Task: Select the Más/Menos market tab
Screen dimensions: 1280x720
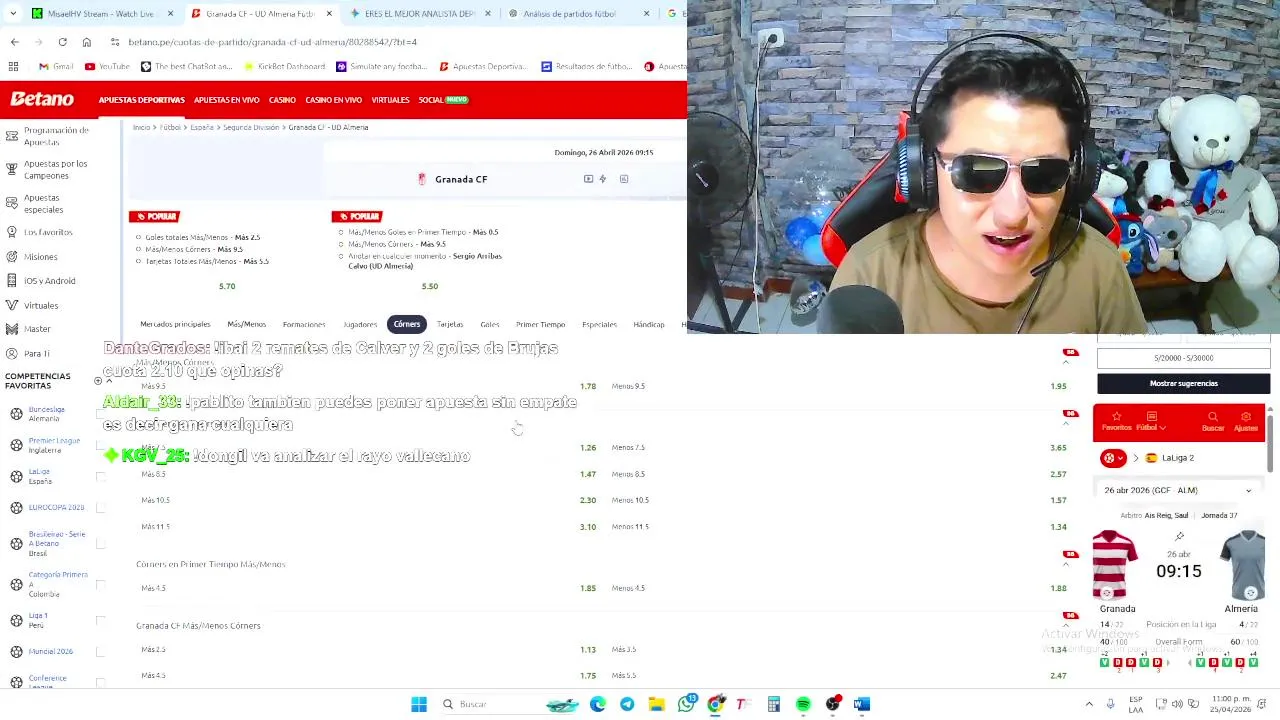Action: point(246,324)
